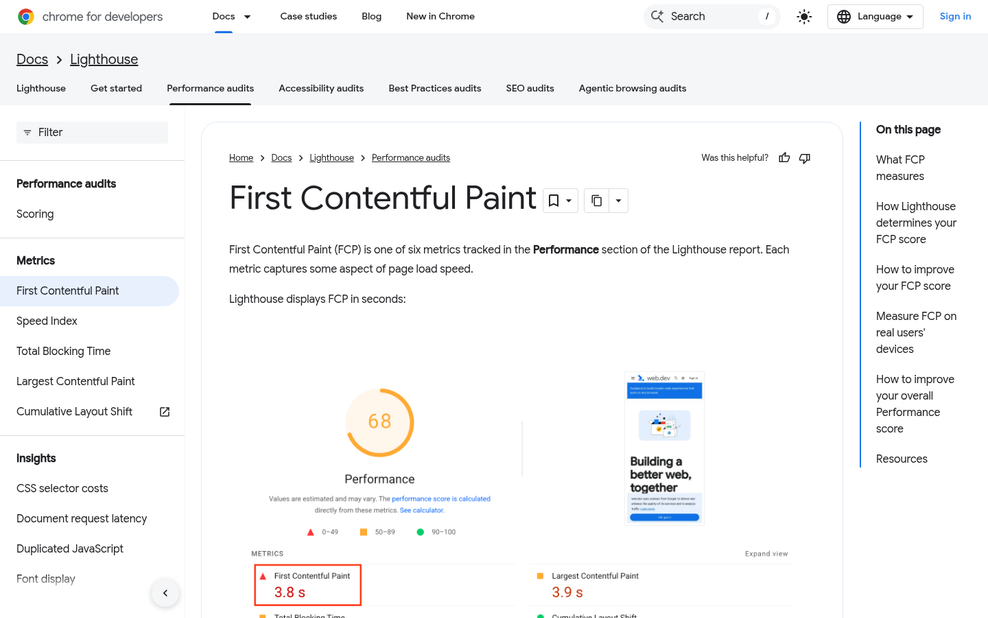
Task: Switch to Get started tab
Action: [116, 88]
